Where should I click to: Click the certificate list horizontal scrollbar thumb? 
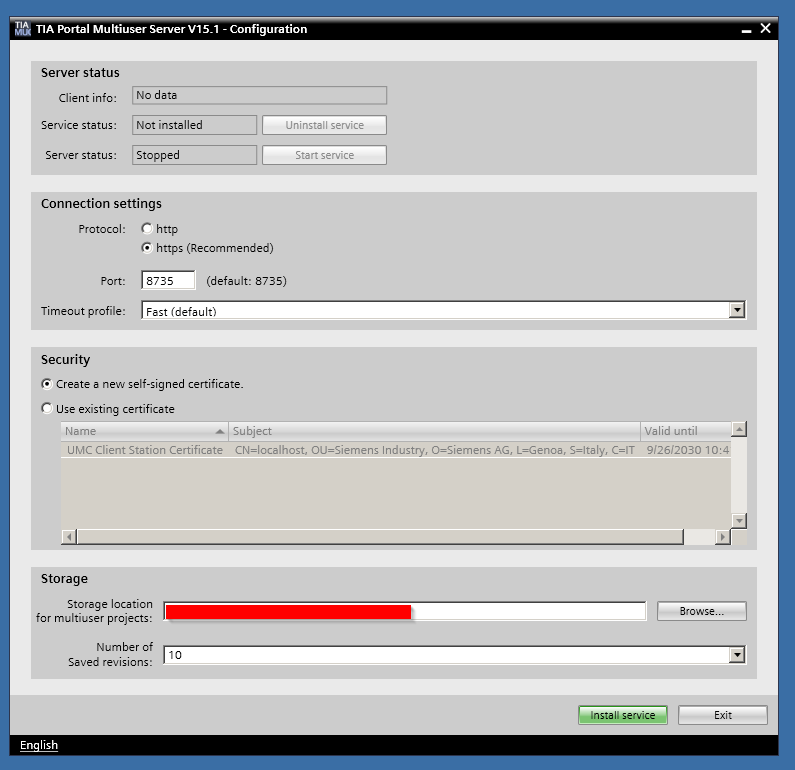[x=380, y=536]
